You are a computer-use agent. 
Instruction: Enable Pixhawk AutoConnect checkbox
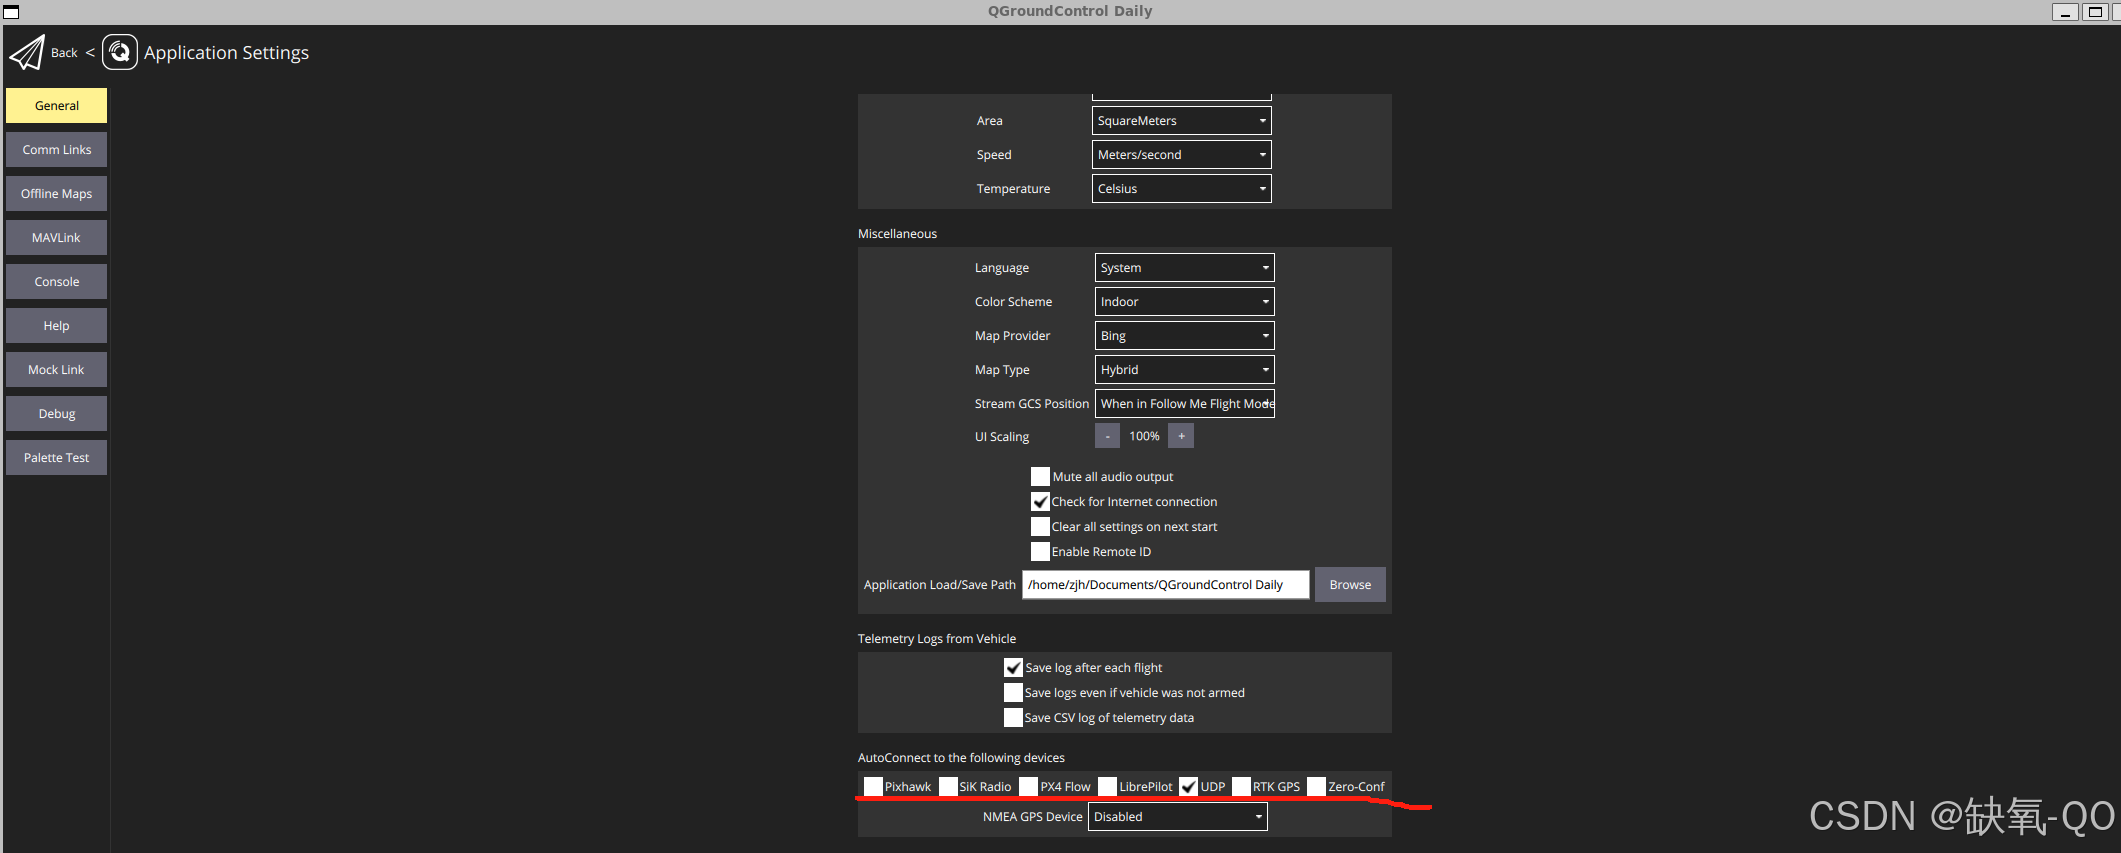tap(873, 787)
